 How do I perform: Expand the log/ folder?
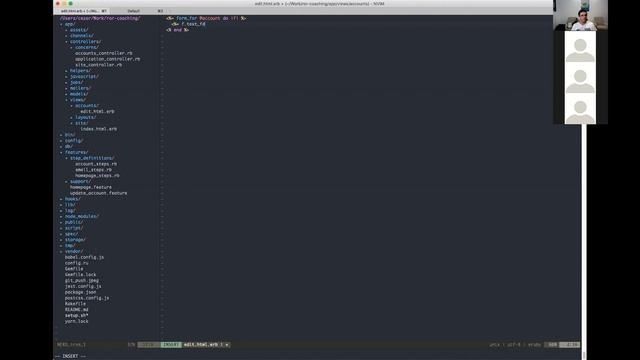coord(69,211)
